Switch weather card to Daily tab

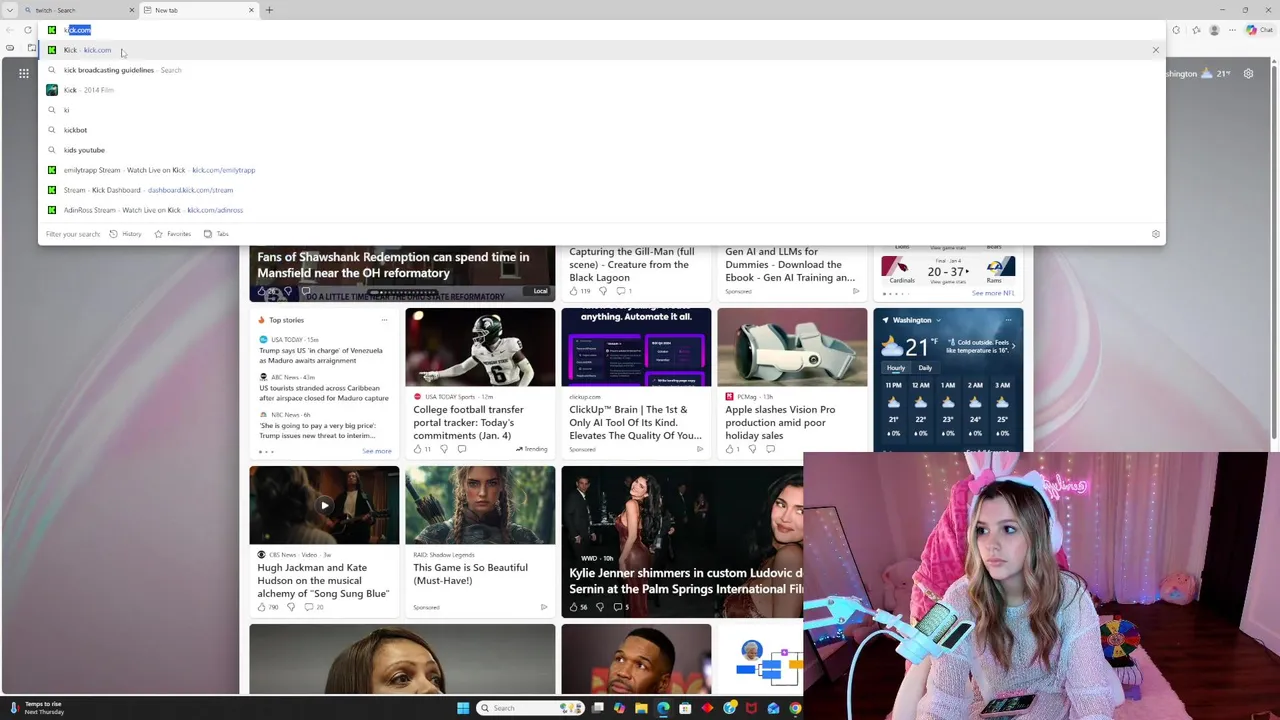click(x=925, y=368)
